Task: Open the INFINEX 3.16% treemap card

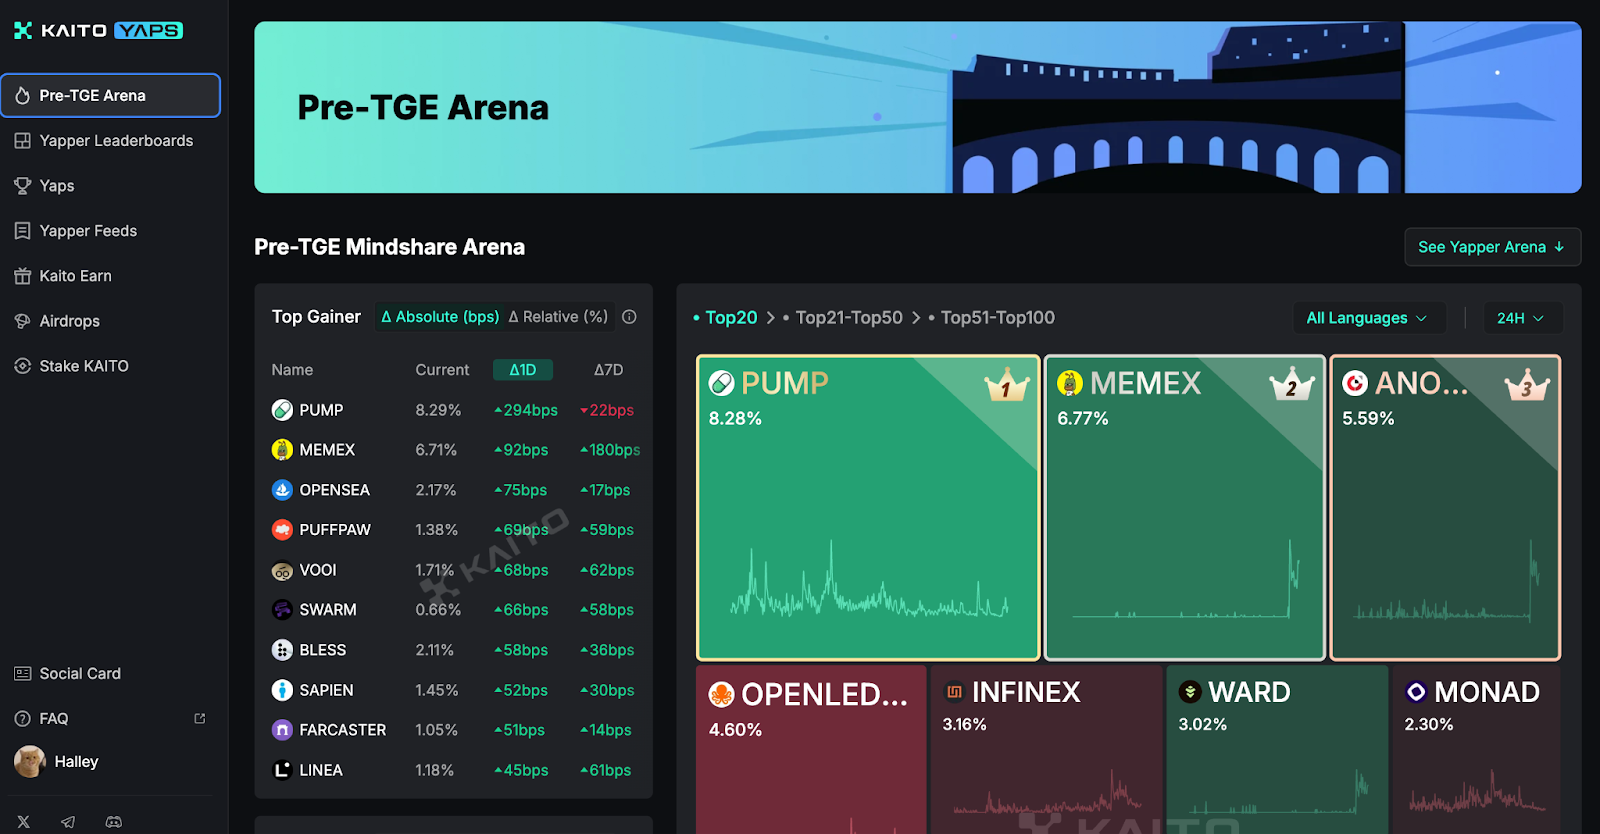Action: coord(1047,750)
